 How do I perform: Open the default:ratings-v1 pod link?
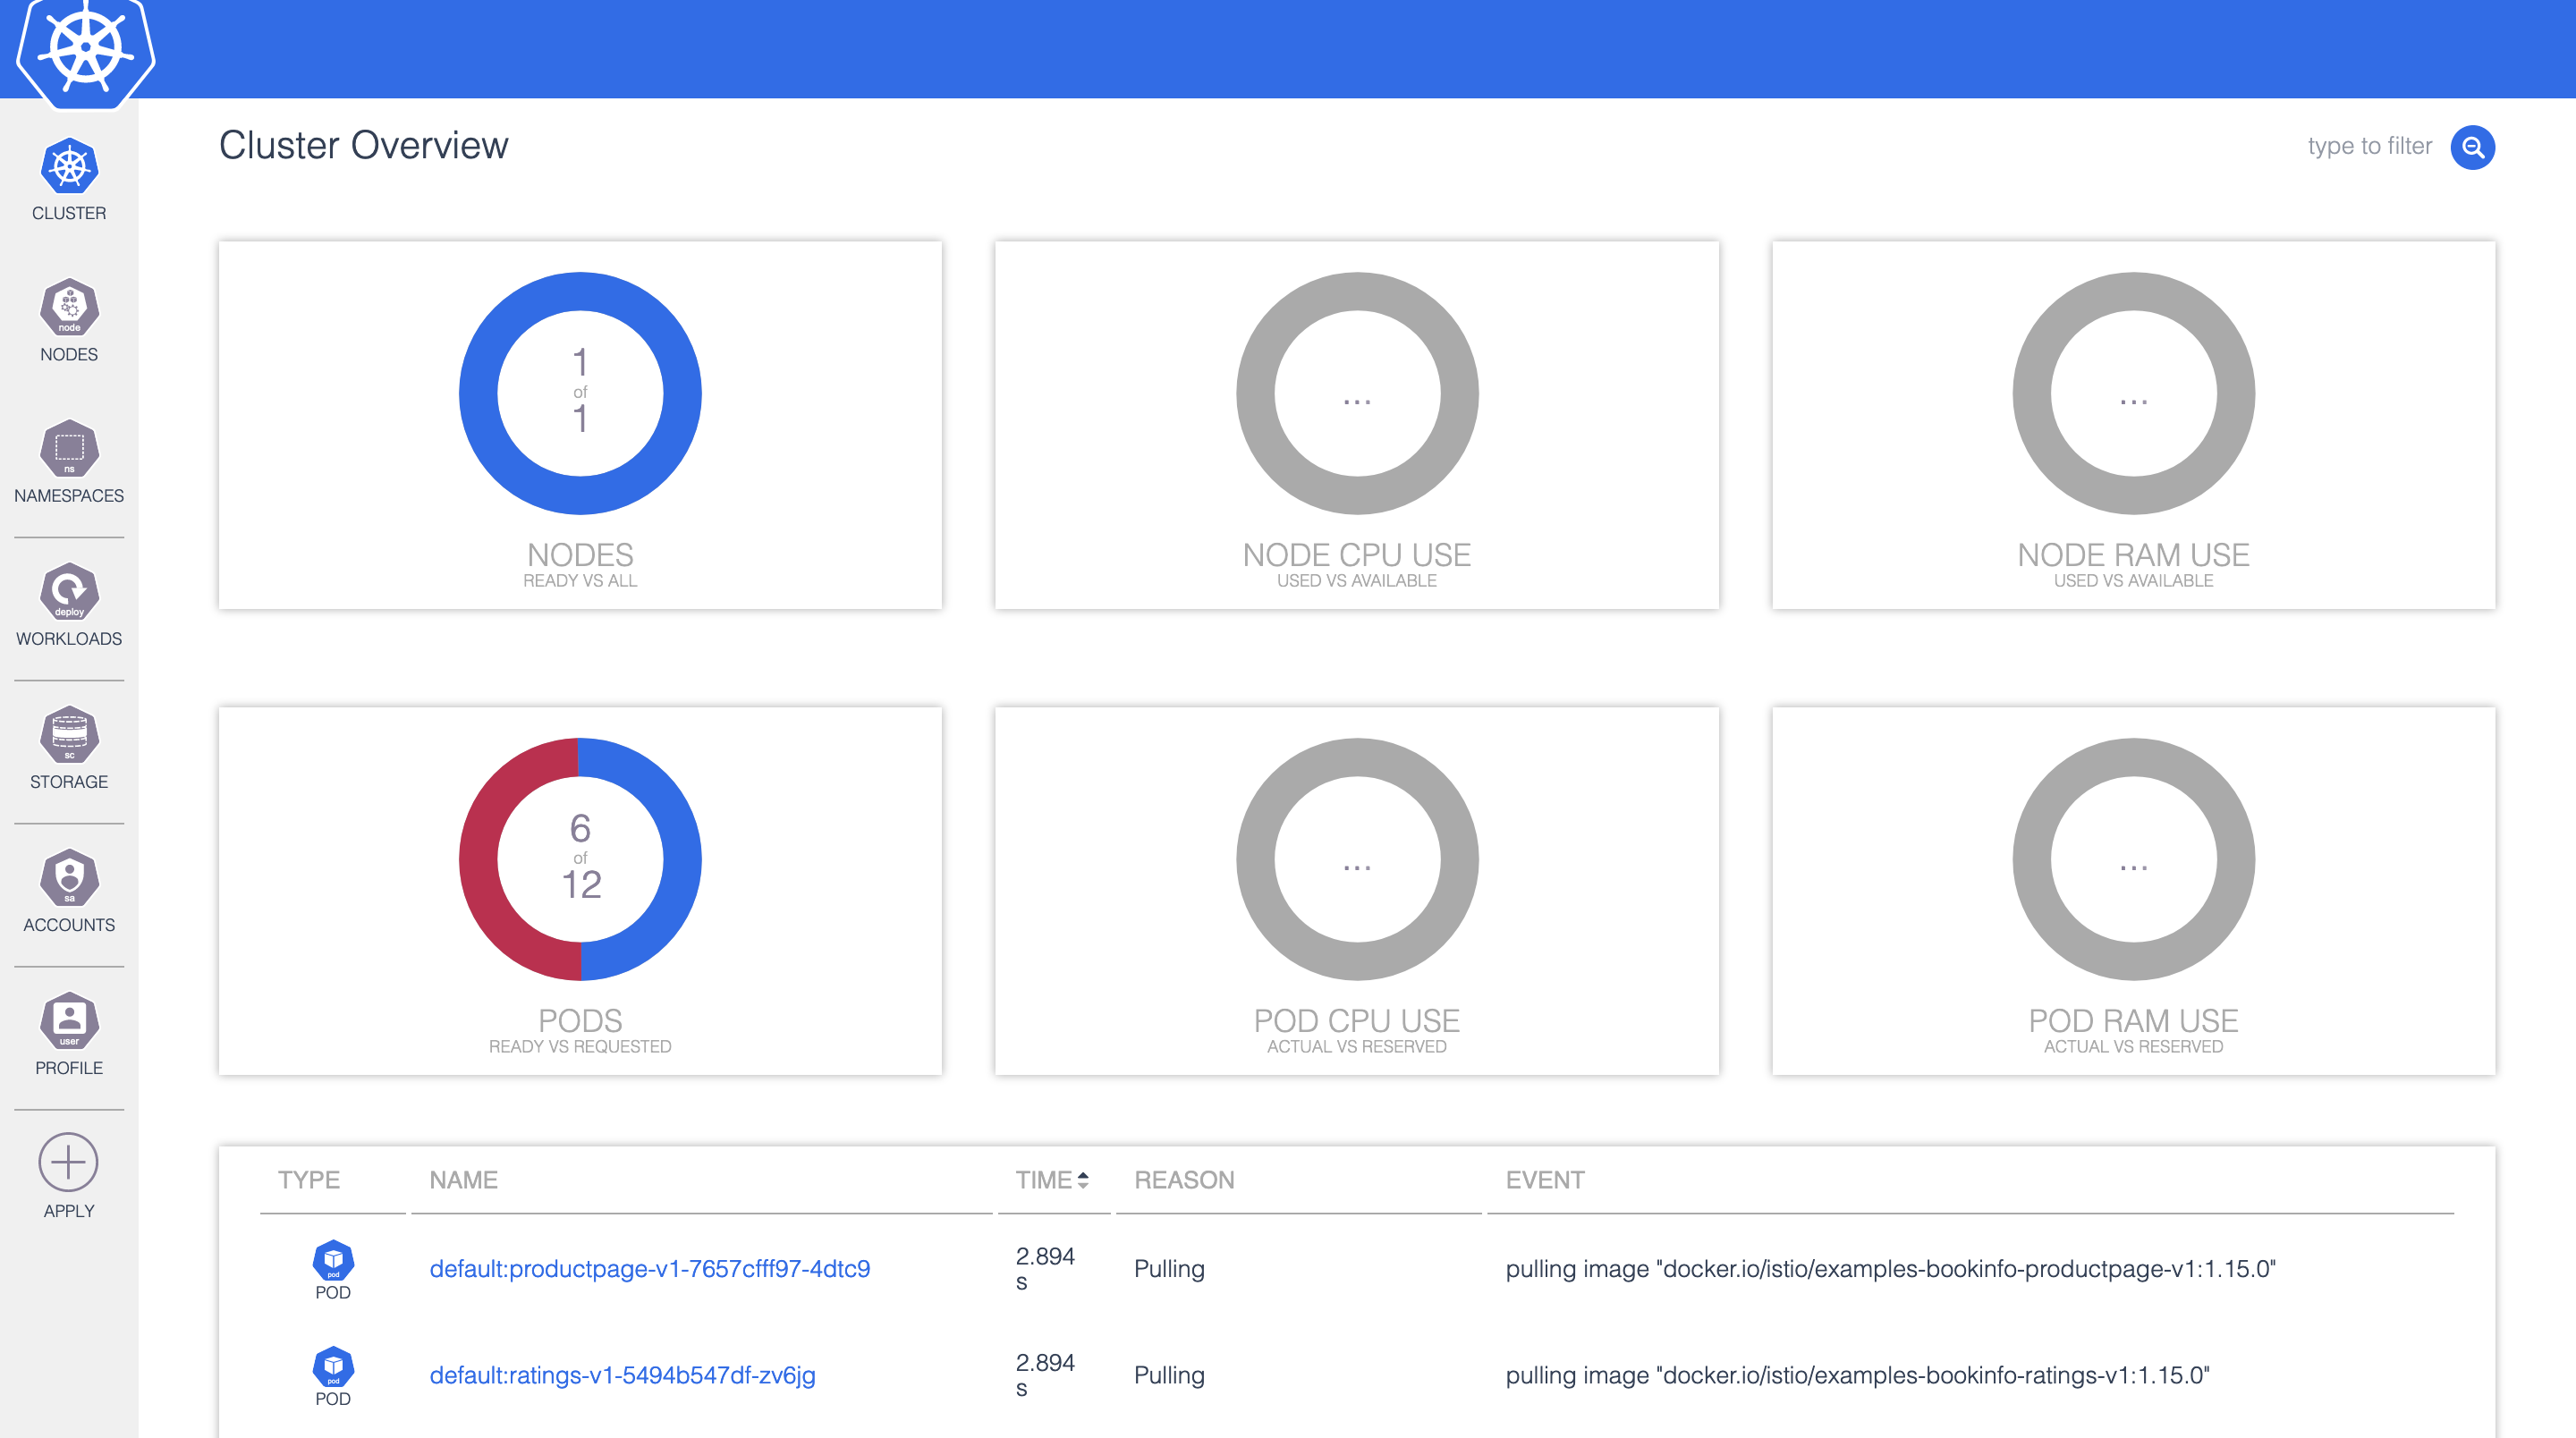click(x=622, y=1375)
